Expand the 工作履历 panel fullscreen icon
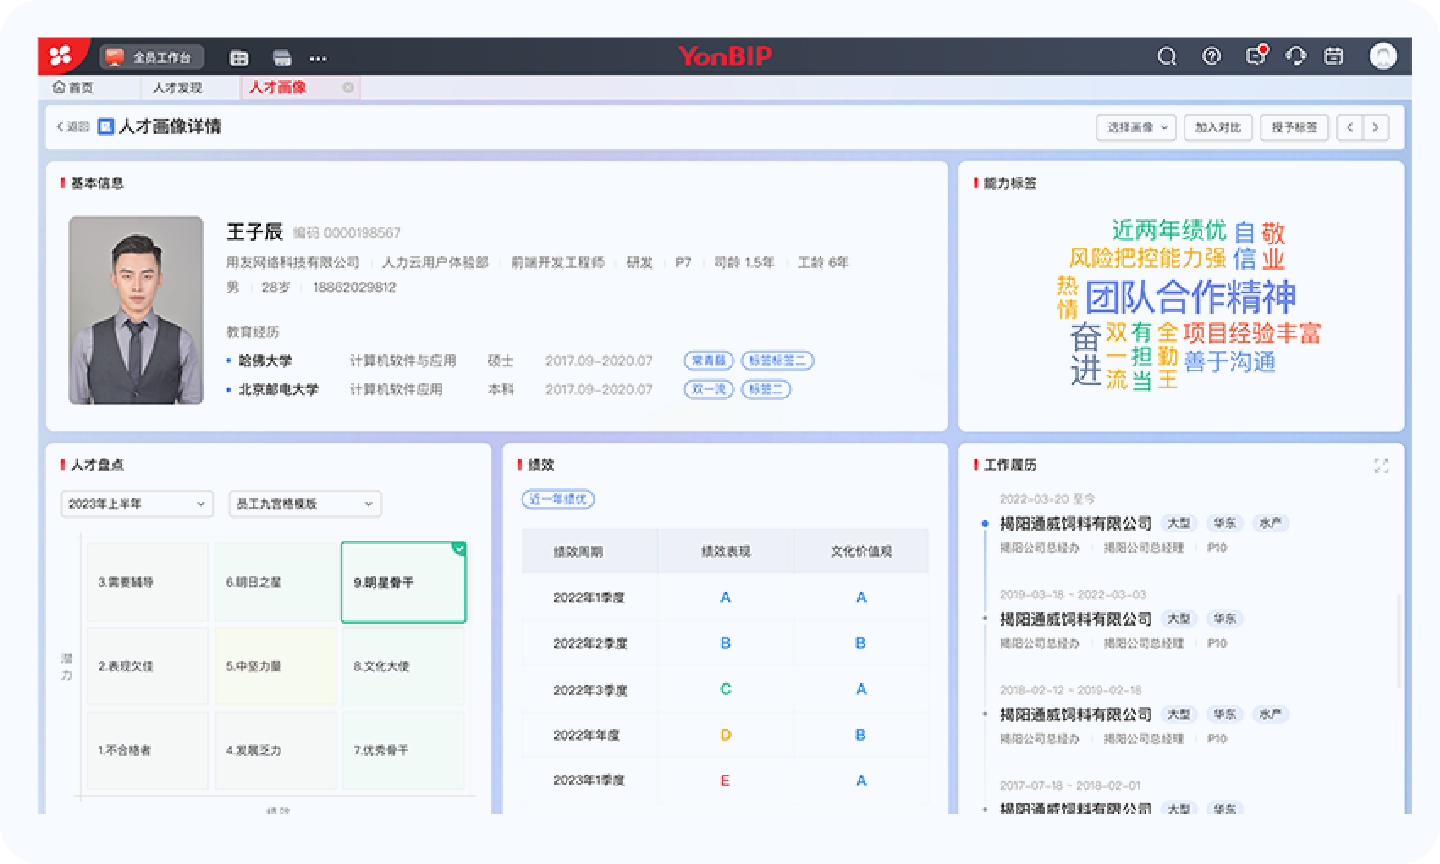 click(x=1381, y=466)
